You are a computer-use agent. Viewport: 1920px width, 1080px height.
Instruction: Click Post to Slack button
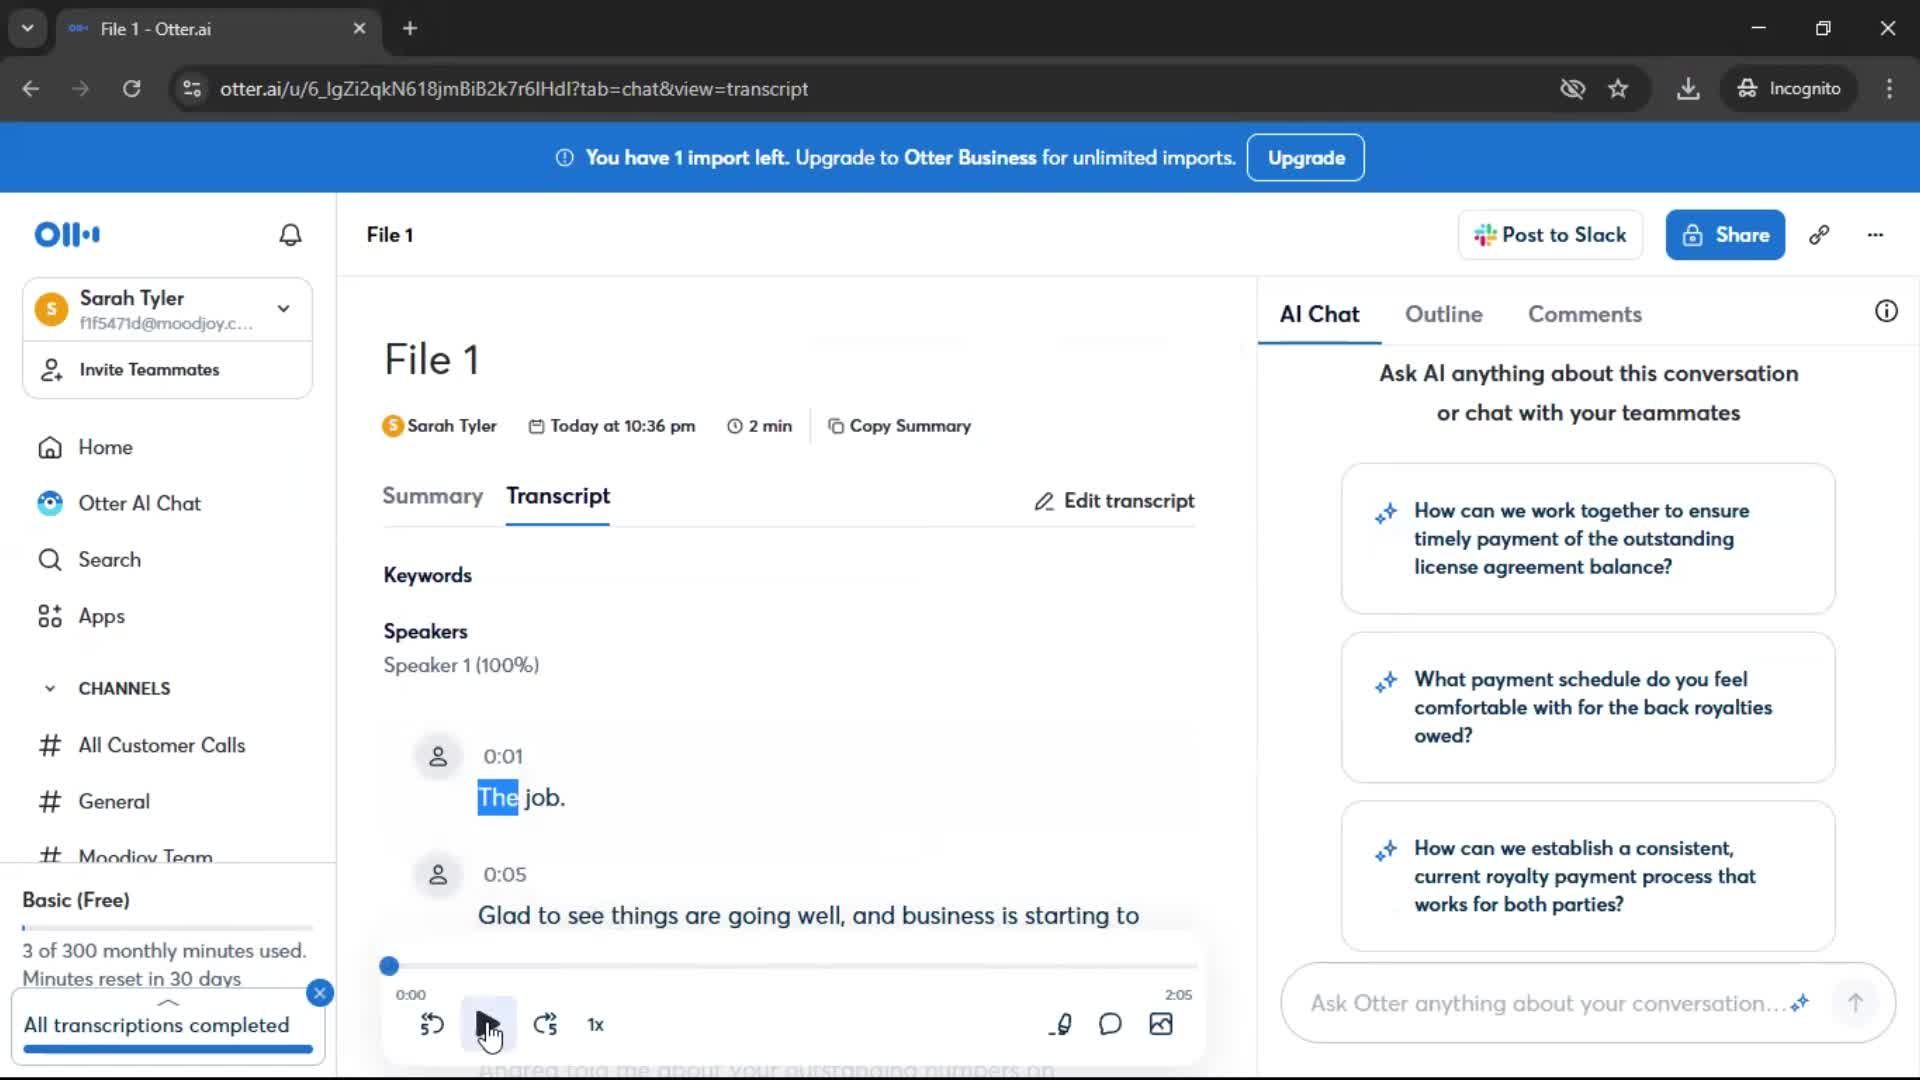tap(1550, 235)
